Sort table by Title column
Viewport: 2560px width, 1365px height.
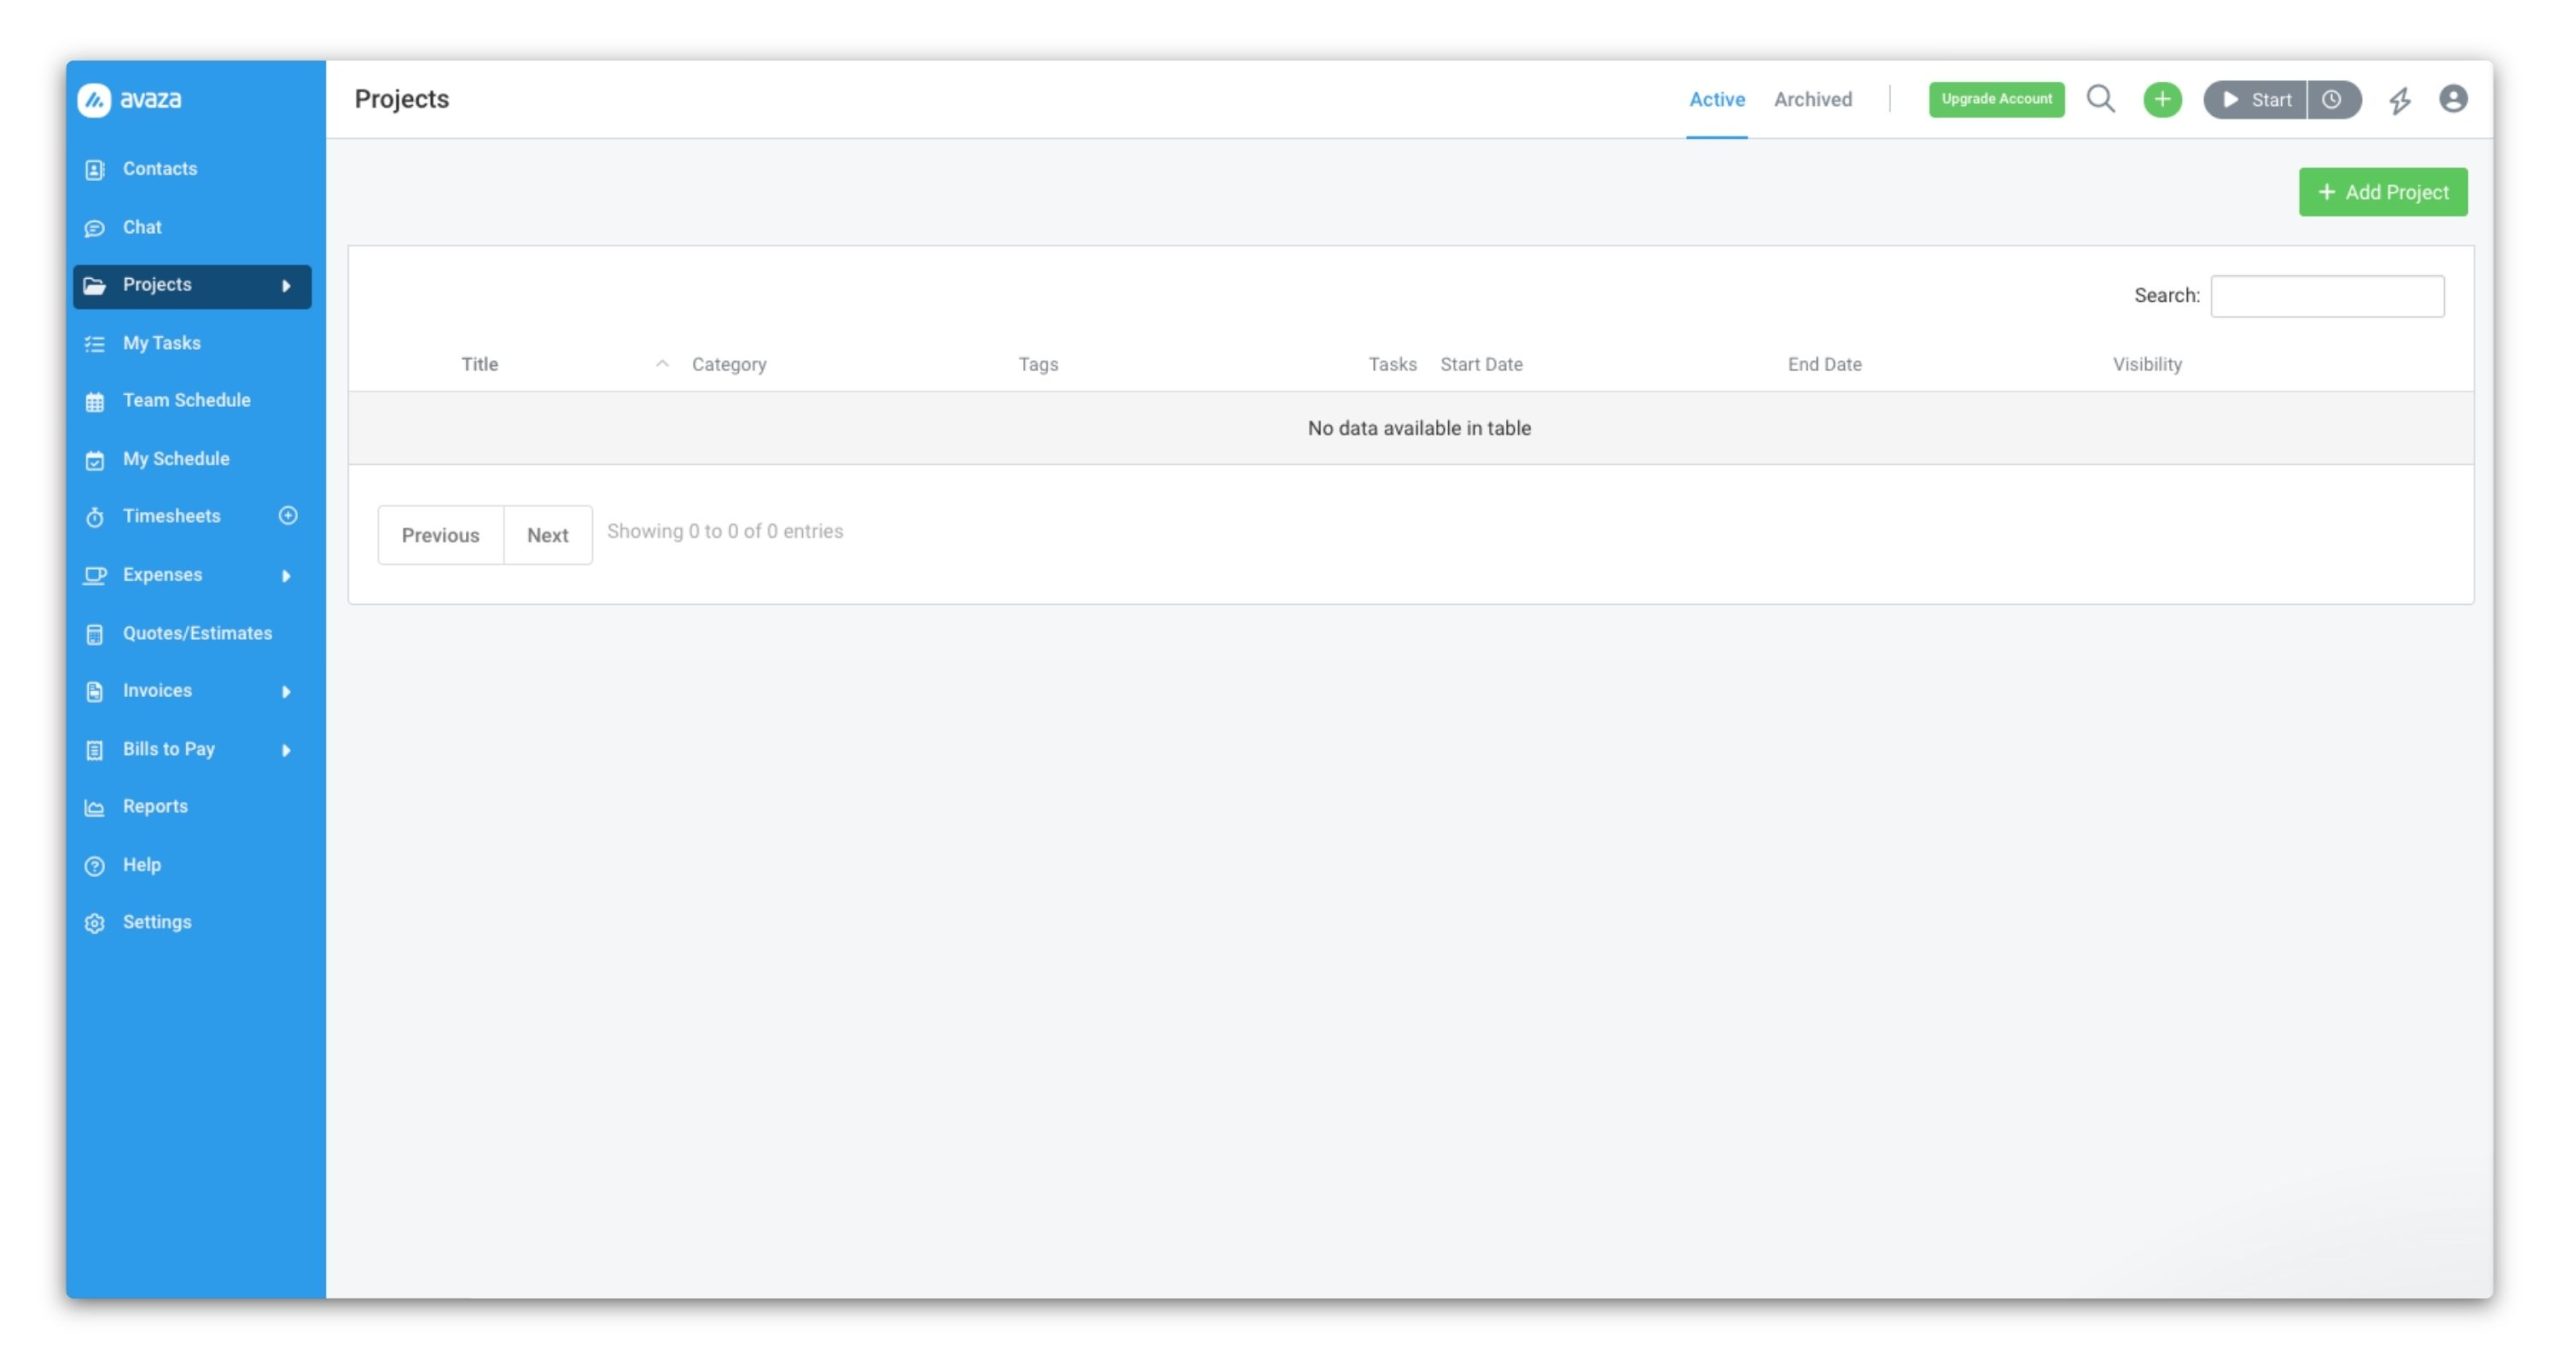tap(480, 364)
